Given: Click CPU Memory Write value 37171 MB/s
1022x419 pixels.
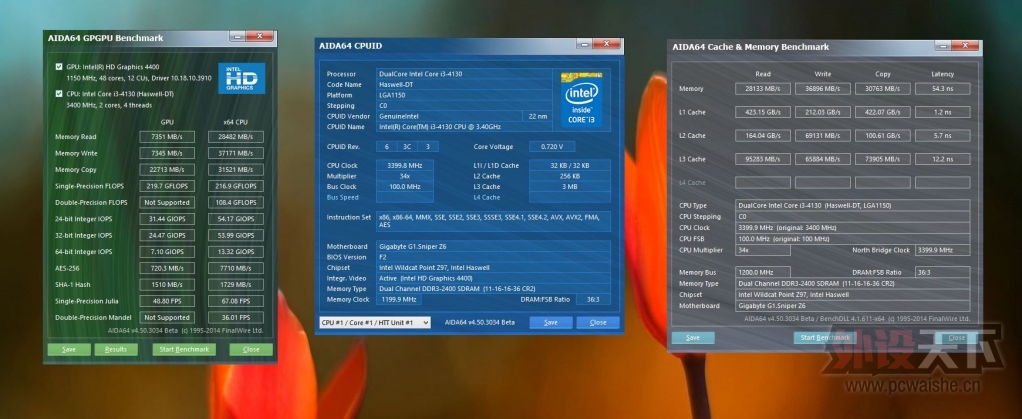Looking at the screenshot, I should pyautogui.click(x=236, y=153).
